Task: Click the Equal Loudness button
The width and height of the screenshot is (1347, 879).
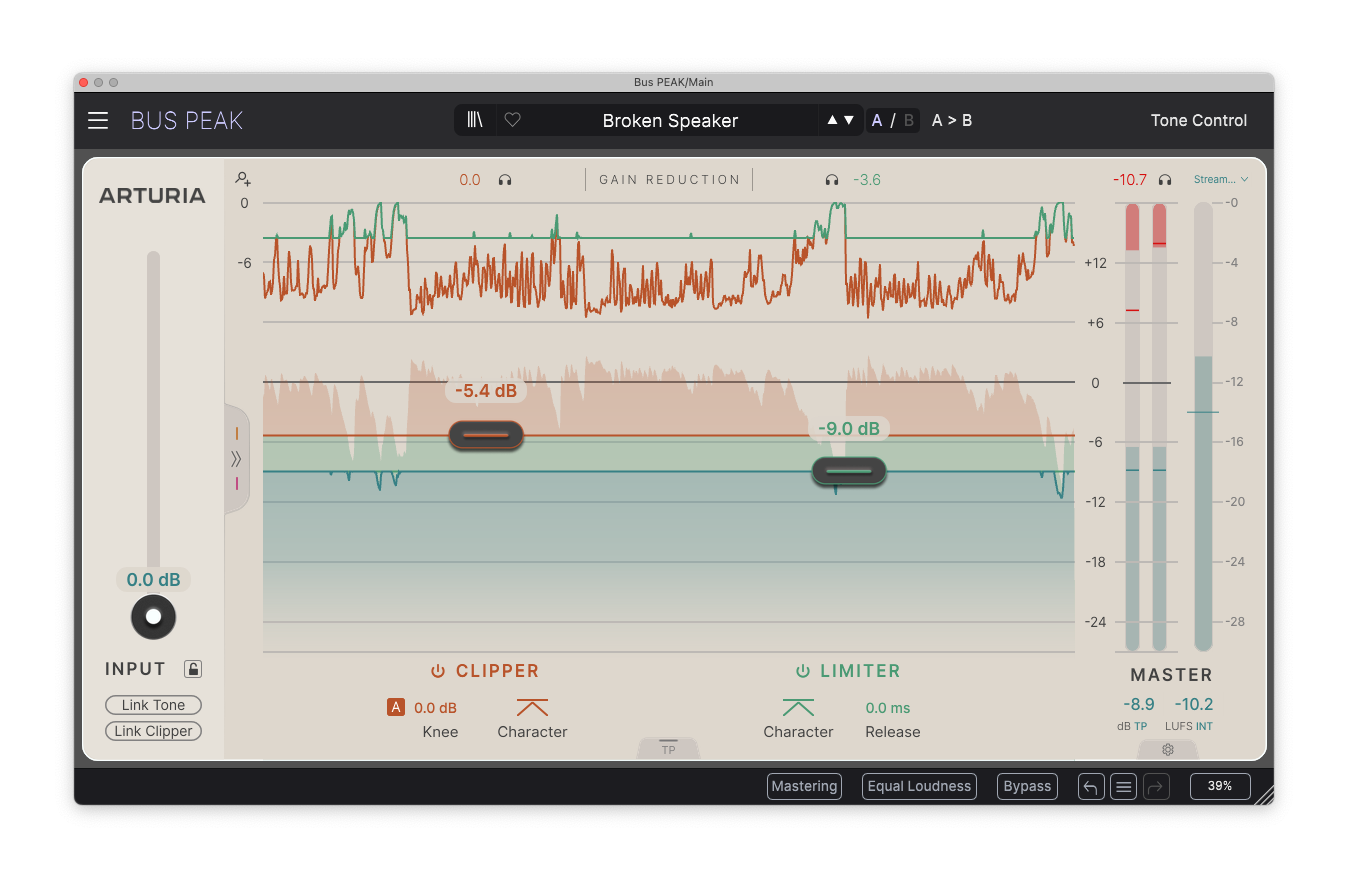Action: point(918,786)
